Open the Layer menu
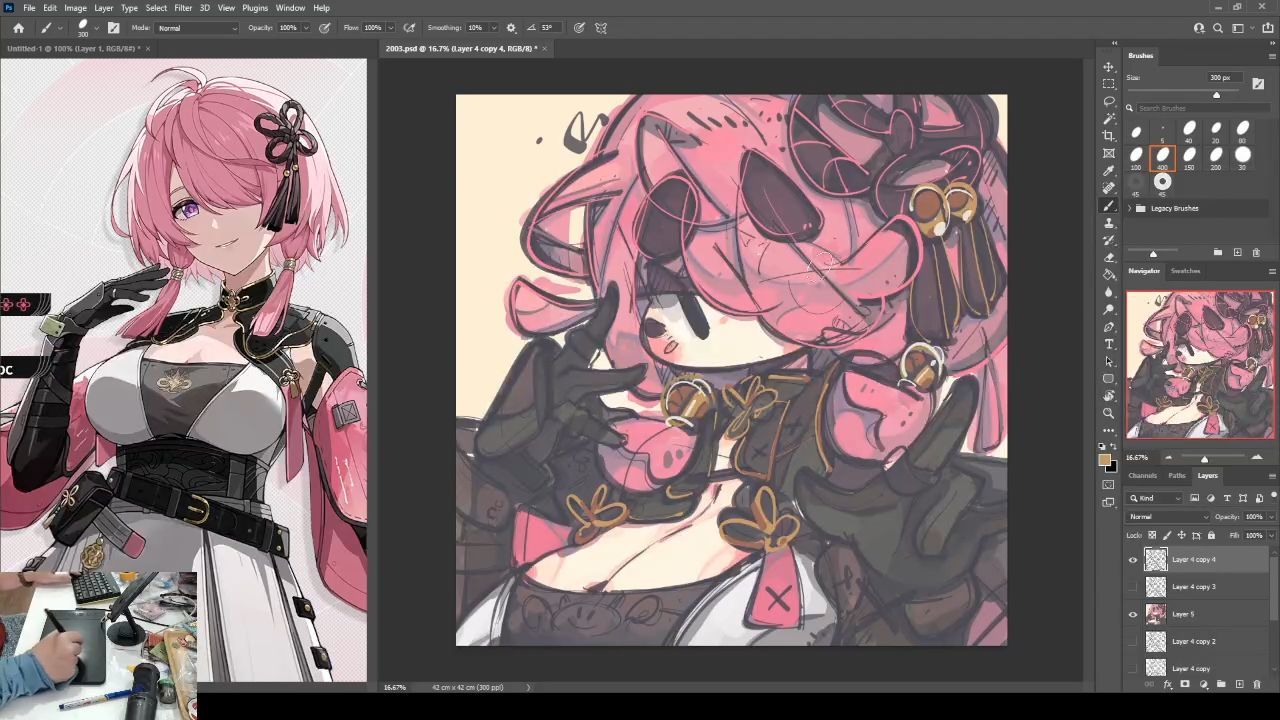Screen dimensions: 1280x720 [x=104, y=8]
